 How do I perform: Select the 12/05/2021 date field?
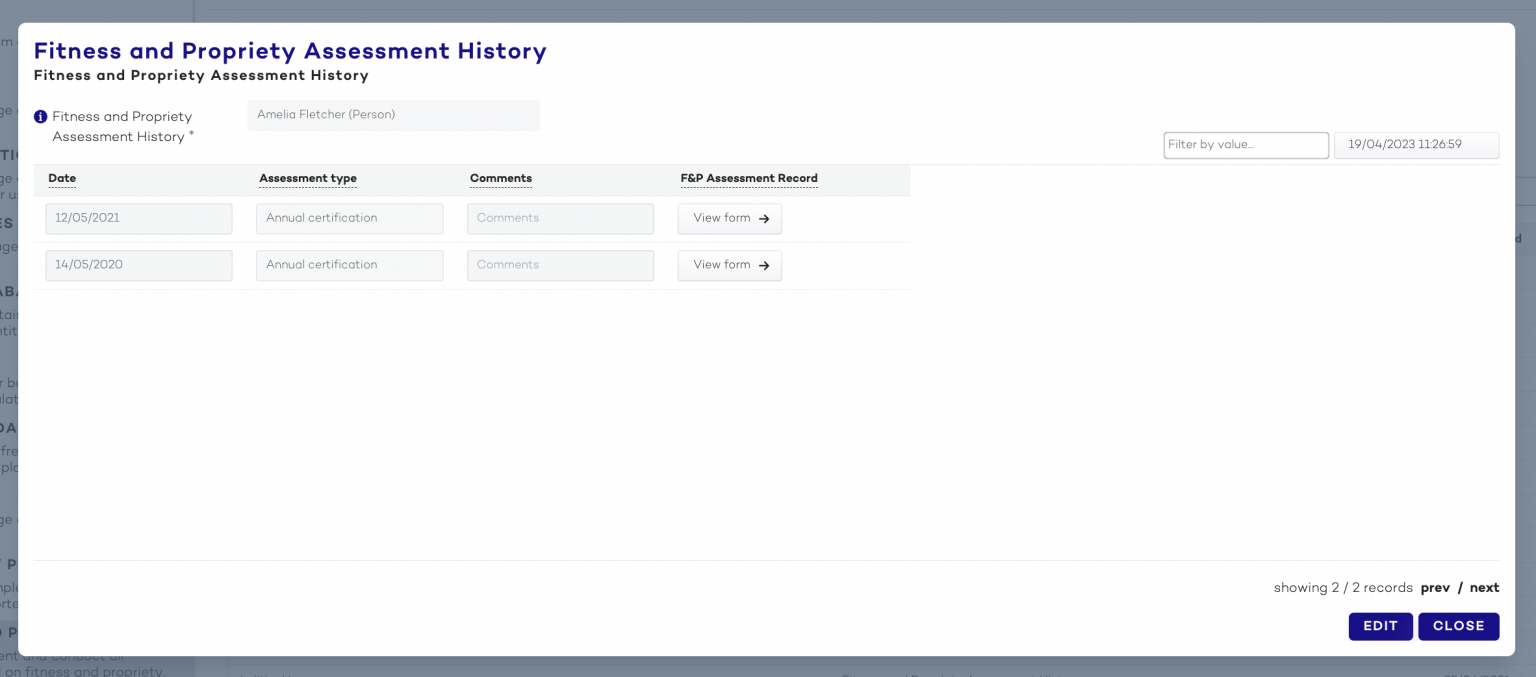138,218
